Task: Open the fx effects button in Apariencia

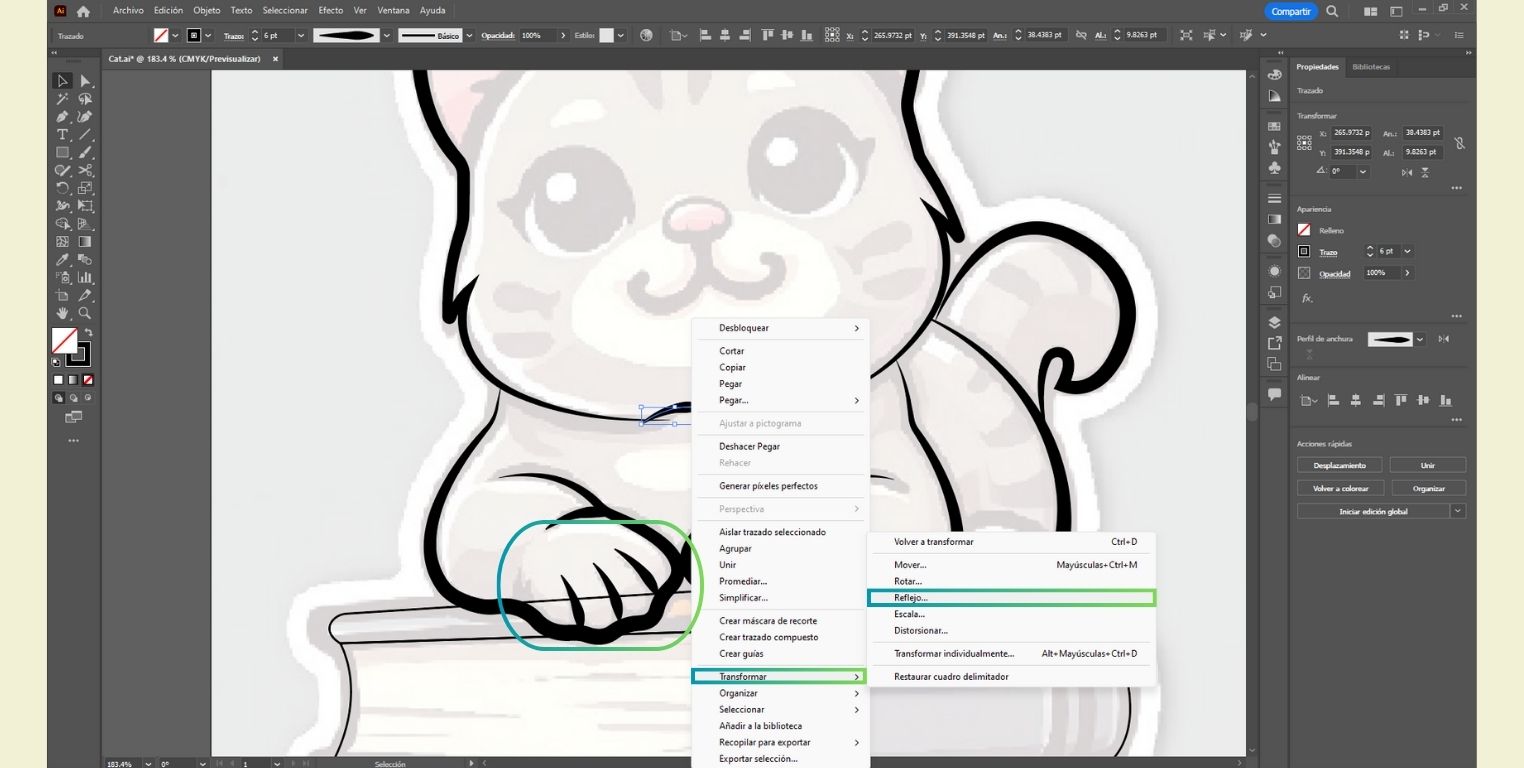Action: tap(1306, 298)
